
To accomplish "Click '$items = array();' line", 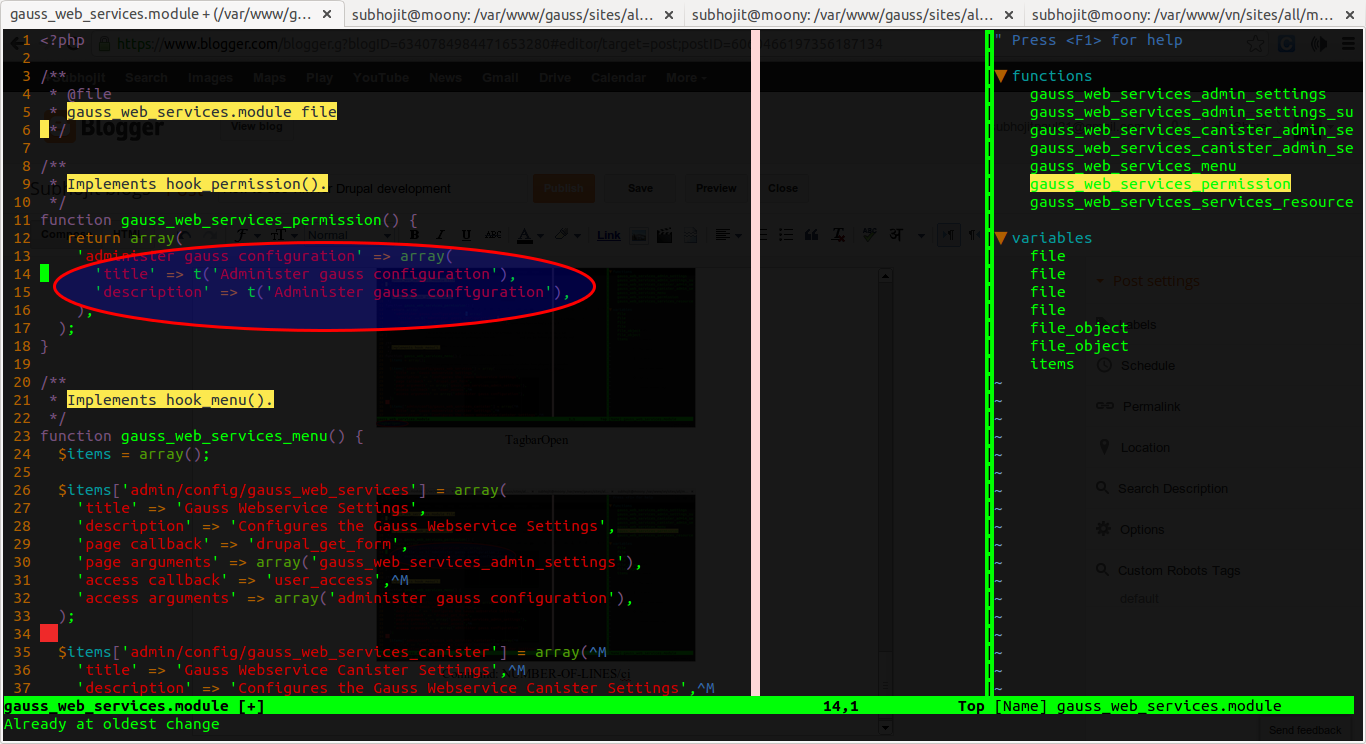I will tap(134, 454).
